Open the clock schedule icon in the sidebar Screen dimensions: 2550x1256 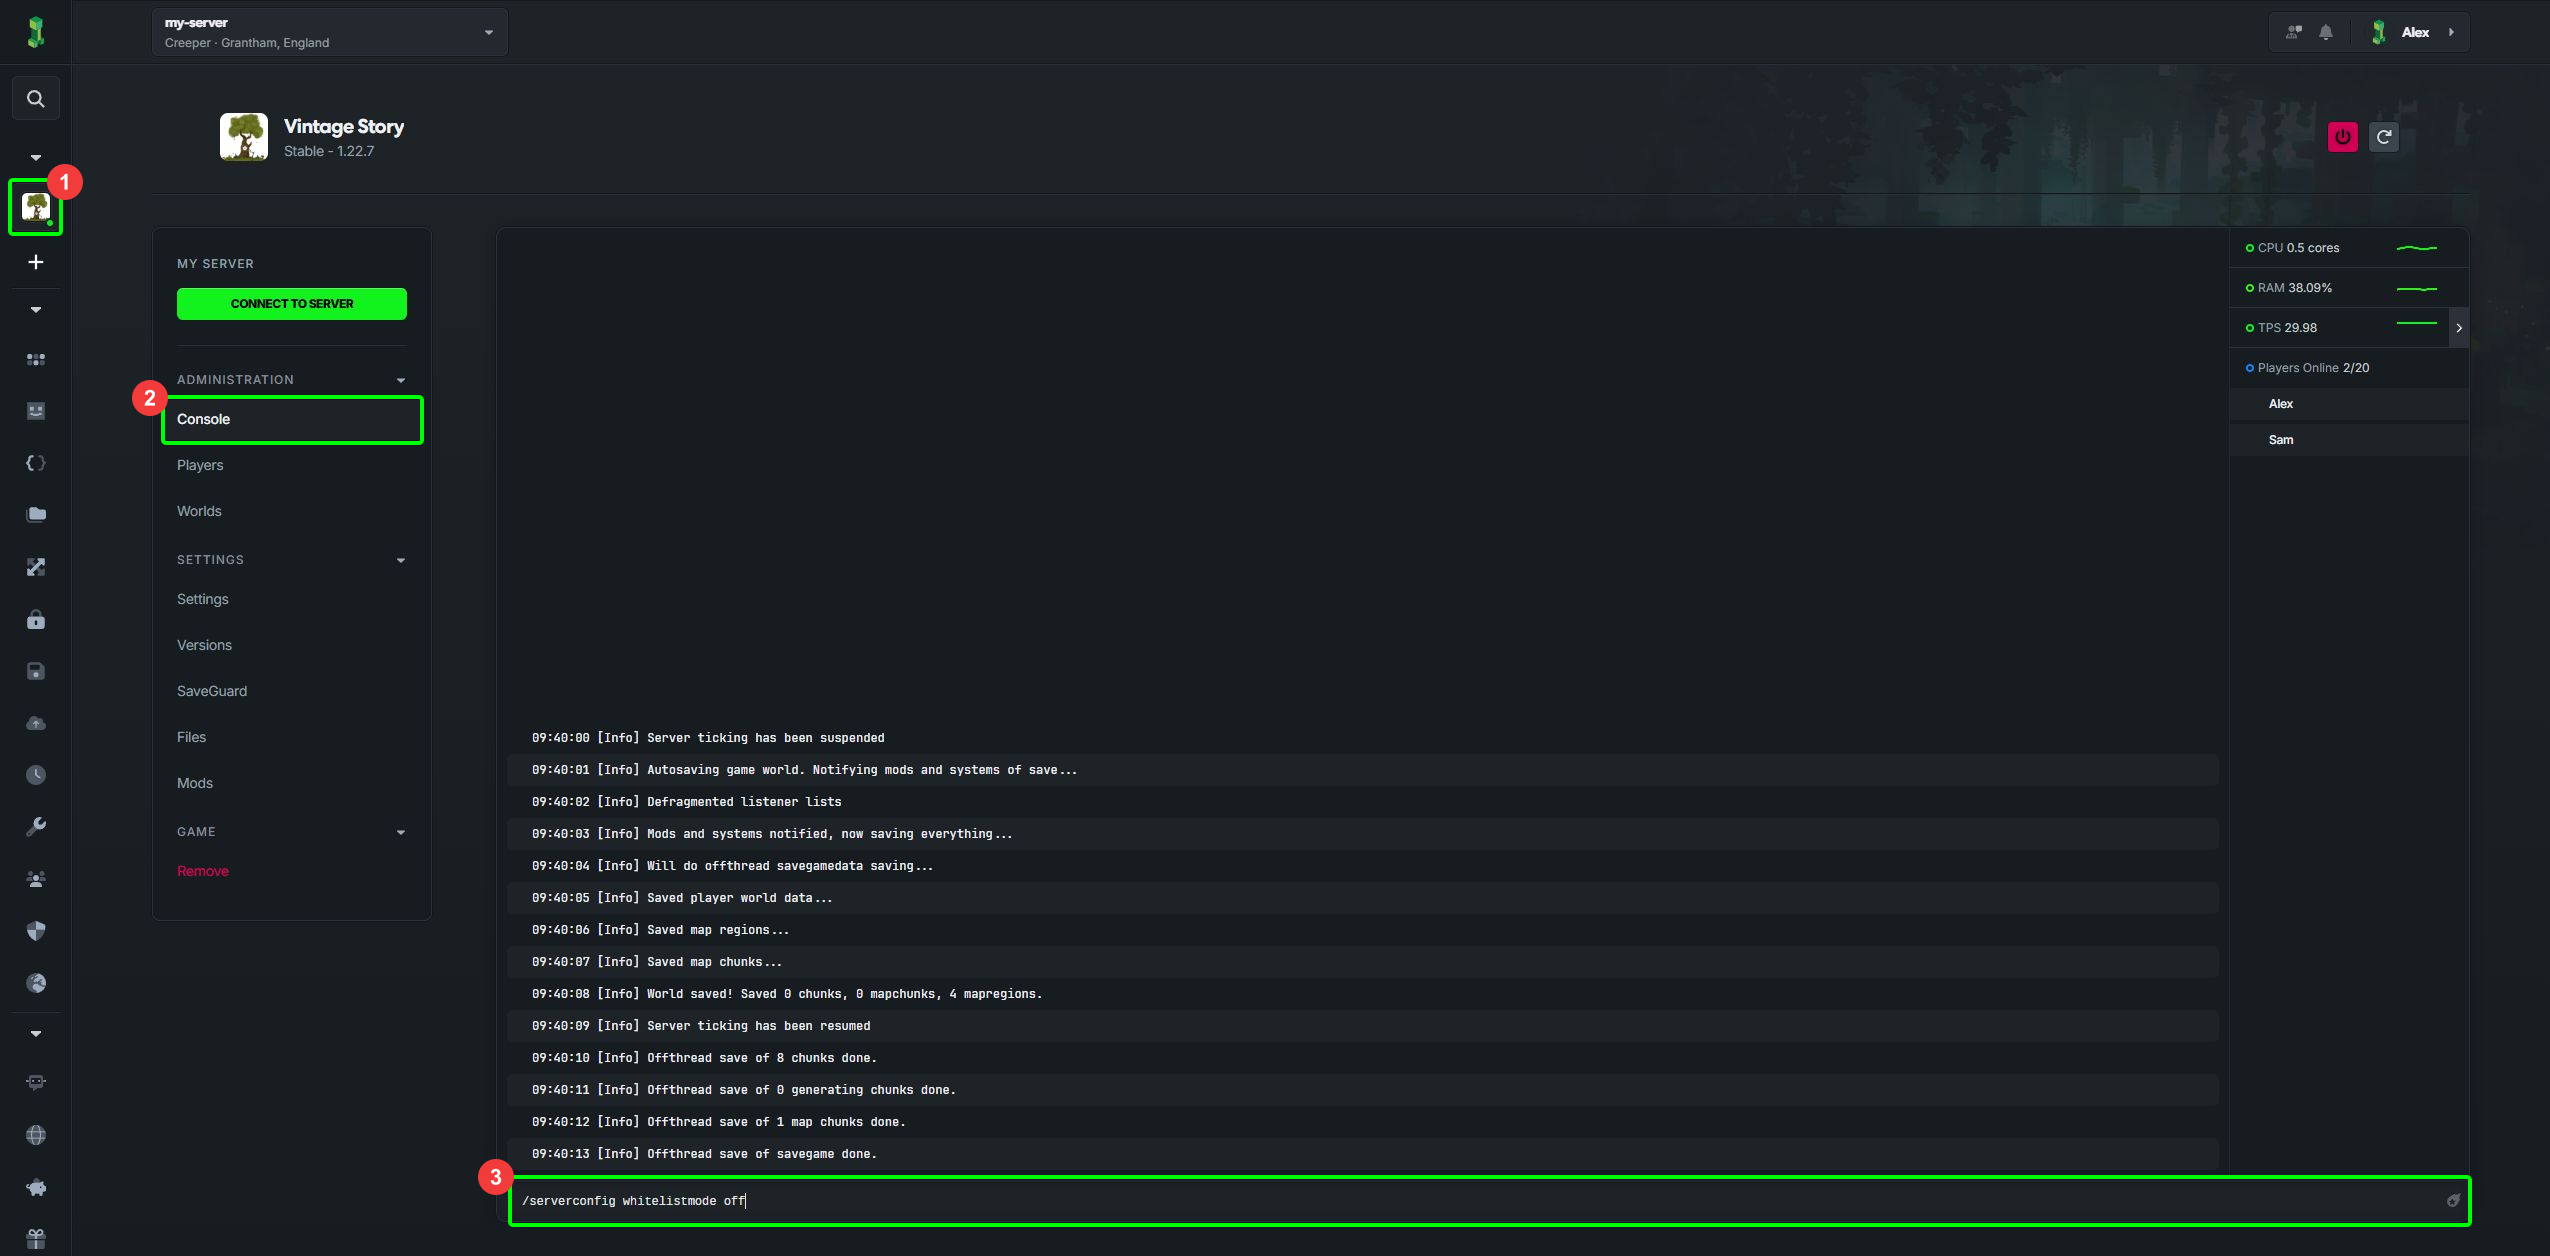(x=36, y=775)
